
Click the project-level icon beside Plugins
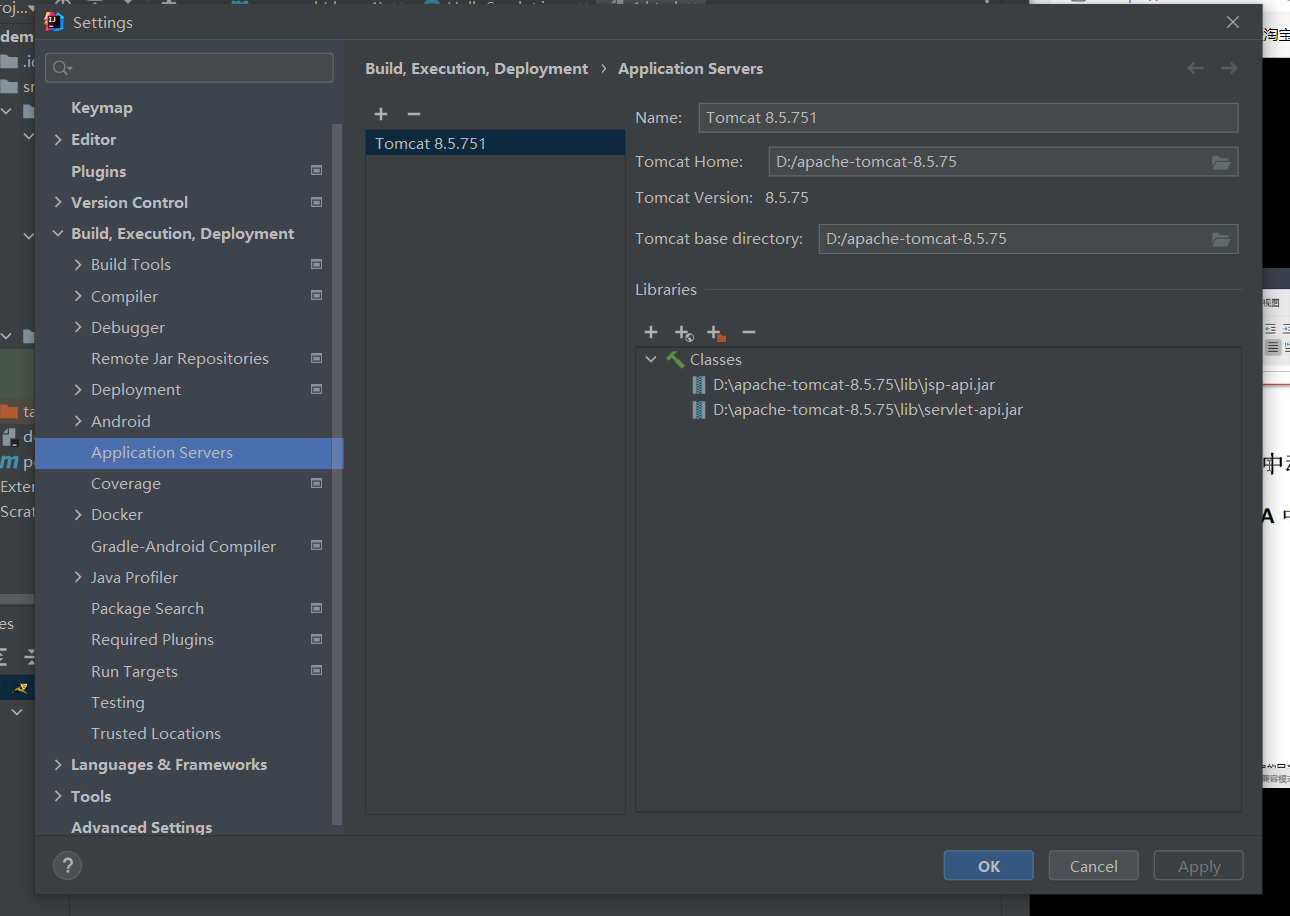(x=317, y=171)
